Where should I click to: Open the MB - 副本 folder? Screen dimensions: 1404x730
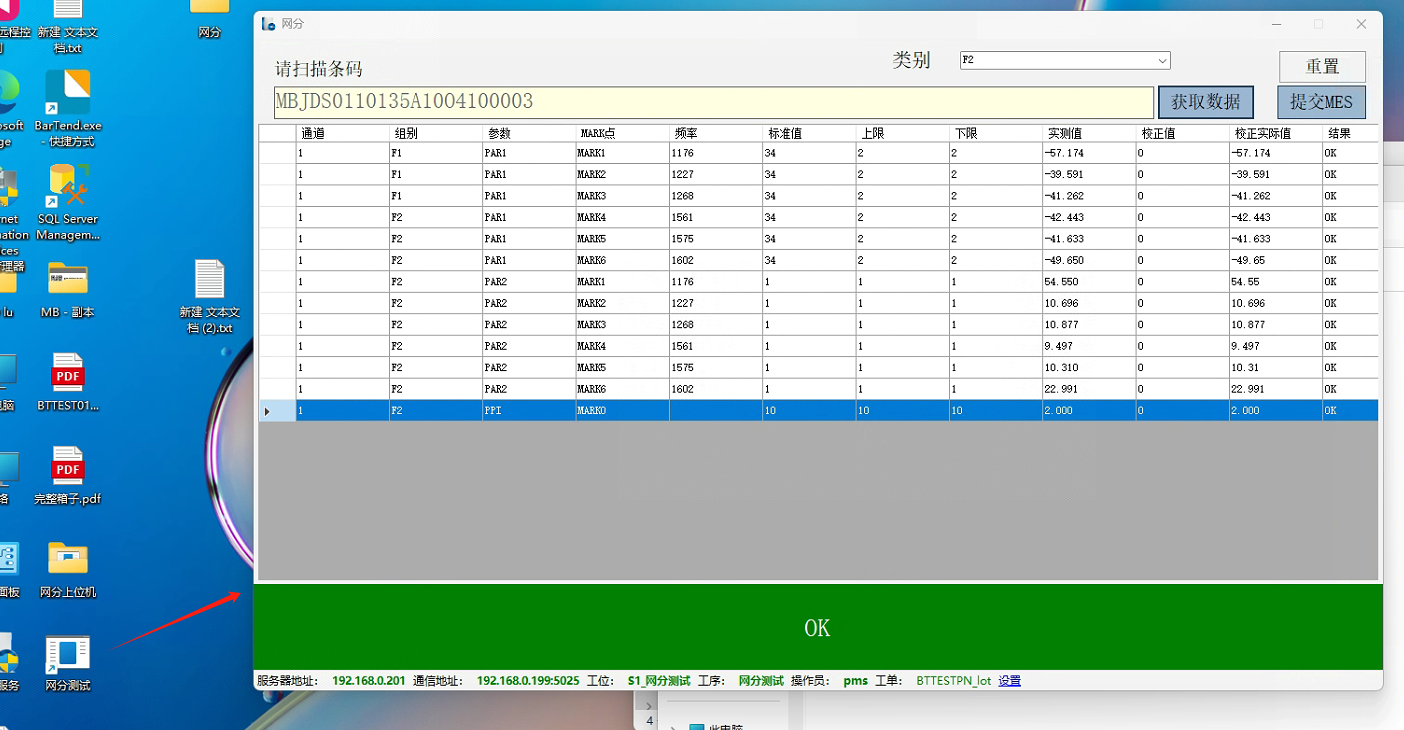click(x=68, y=283)
